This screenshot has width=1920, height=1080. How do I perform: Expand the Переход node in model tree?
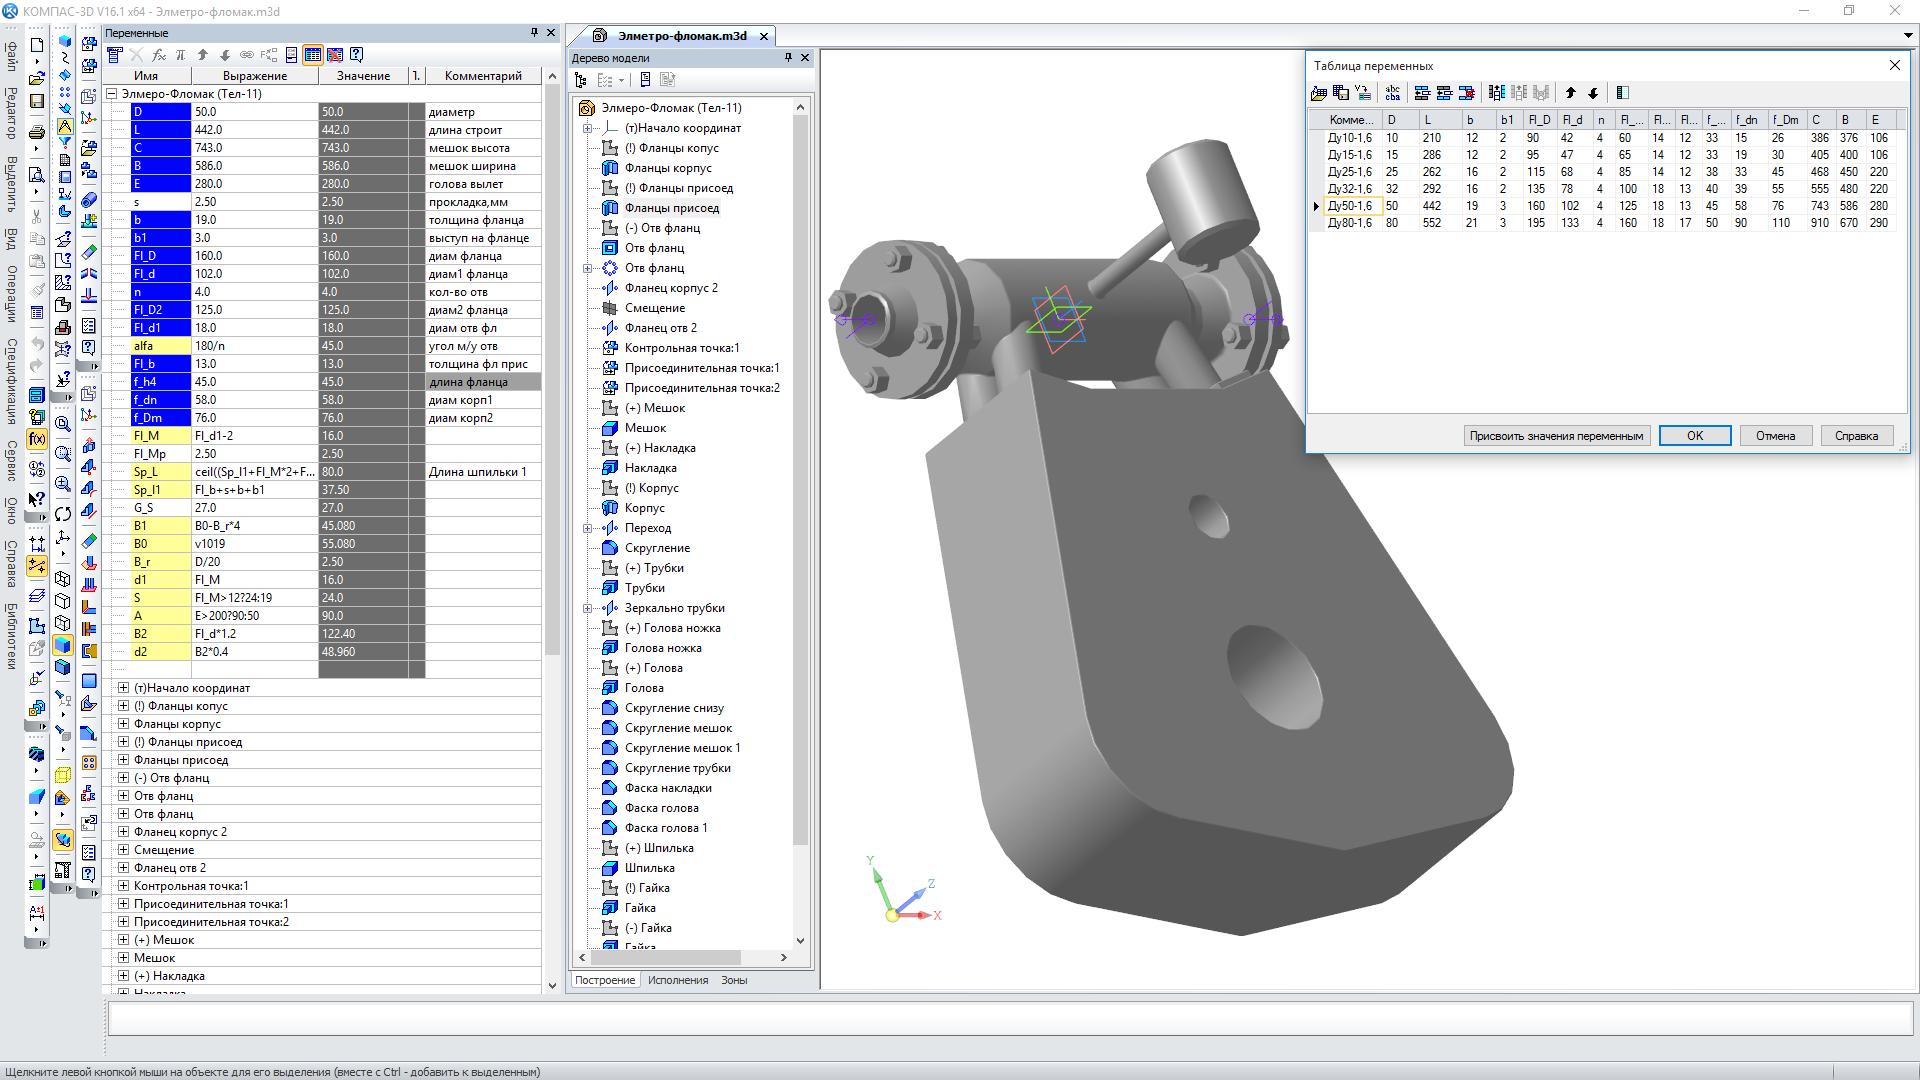click(x=588, y=528)
